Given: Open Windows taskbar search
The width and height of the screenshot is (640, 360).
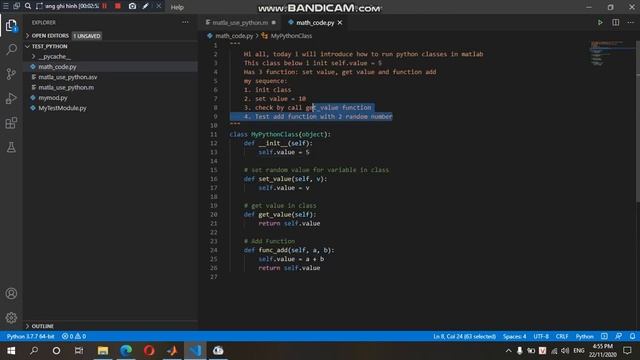Looking at the screenshot, I should [34, 351].
